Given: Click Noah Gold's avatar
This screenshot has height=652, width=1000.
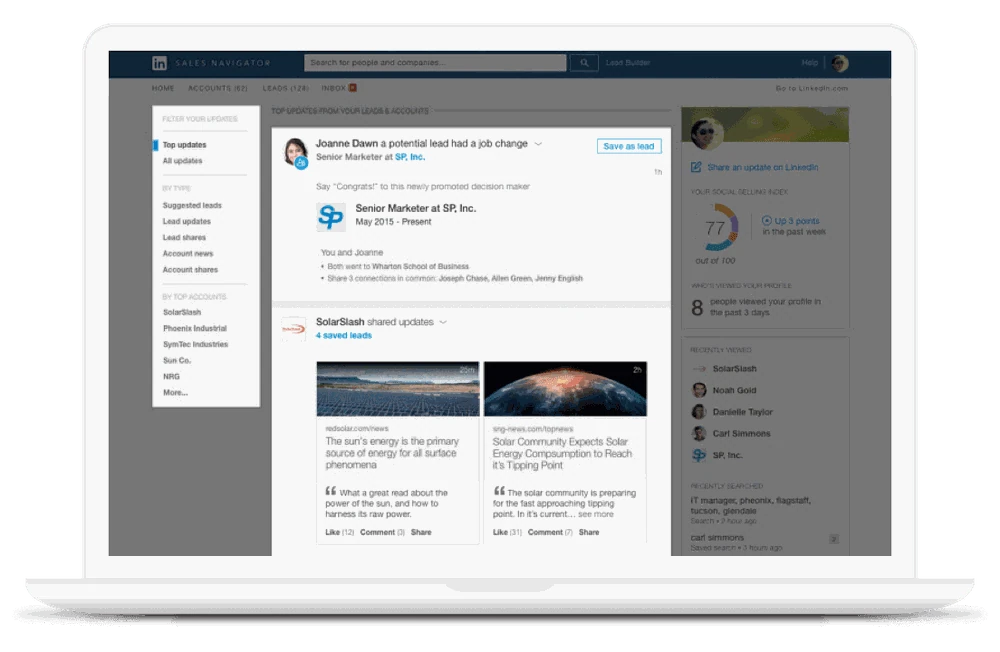Looking at the screenshot, I should 699,390.
